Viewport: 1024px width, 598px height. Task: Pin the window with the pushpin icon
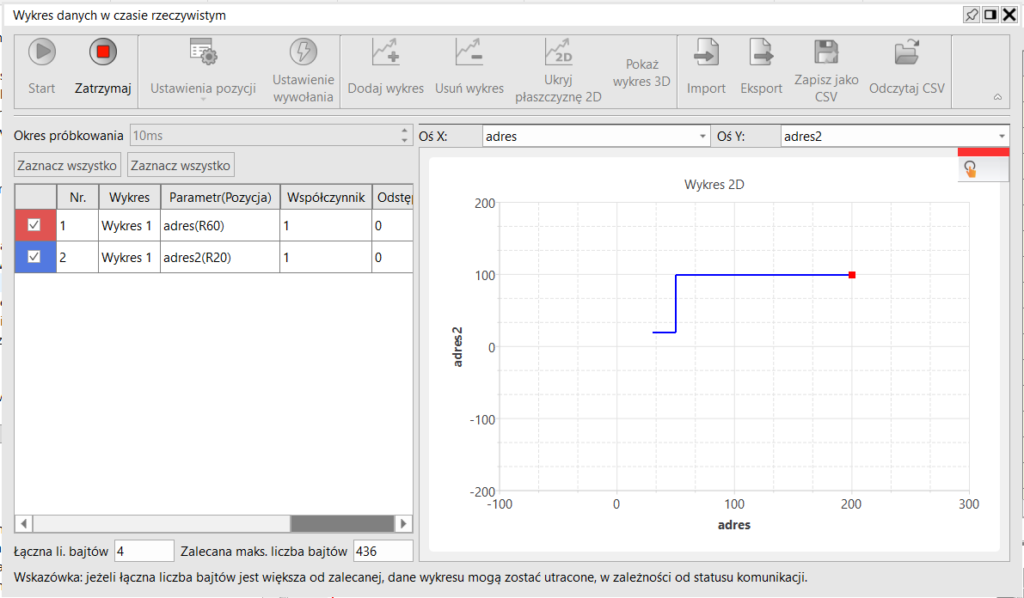pyautogui.click(x=972, y=15)
